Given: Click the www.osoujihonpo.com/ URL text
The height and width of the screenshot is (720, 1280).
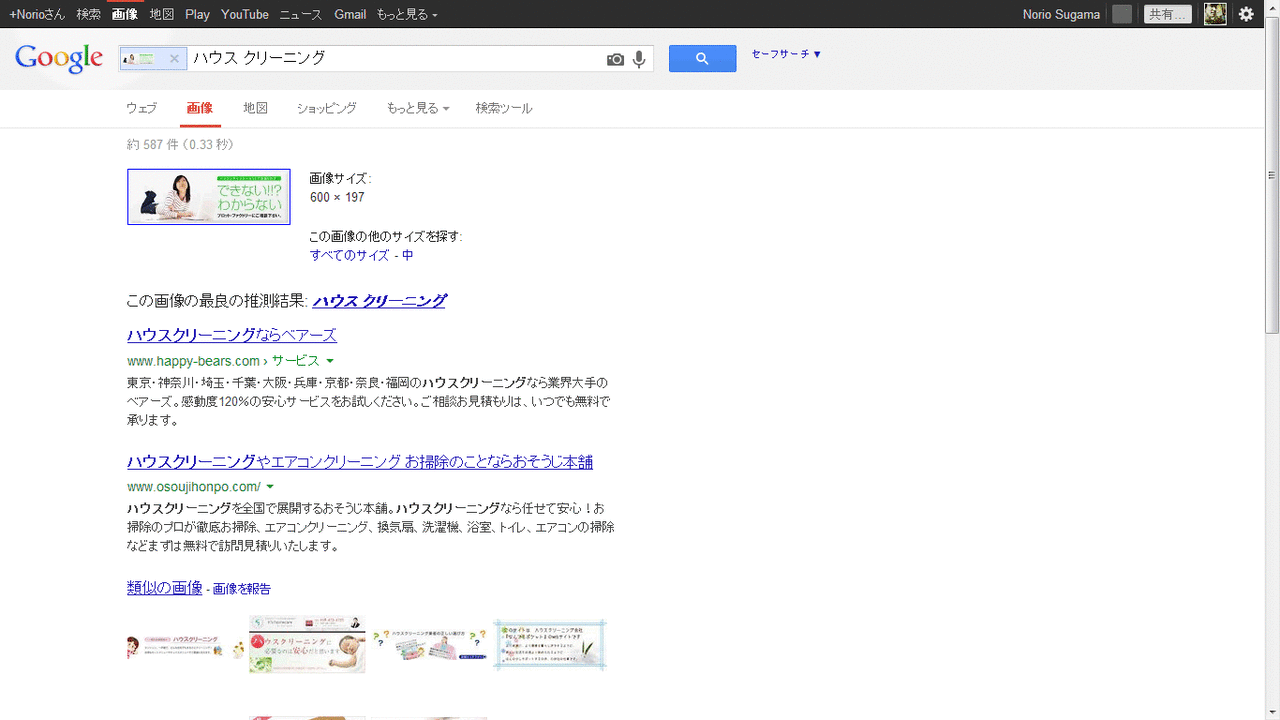Looking at the screenshot, I should pyautogui.click(x=194, y=487).
